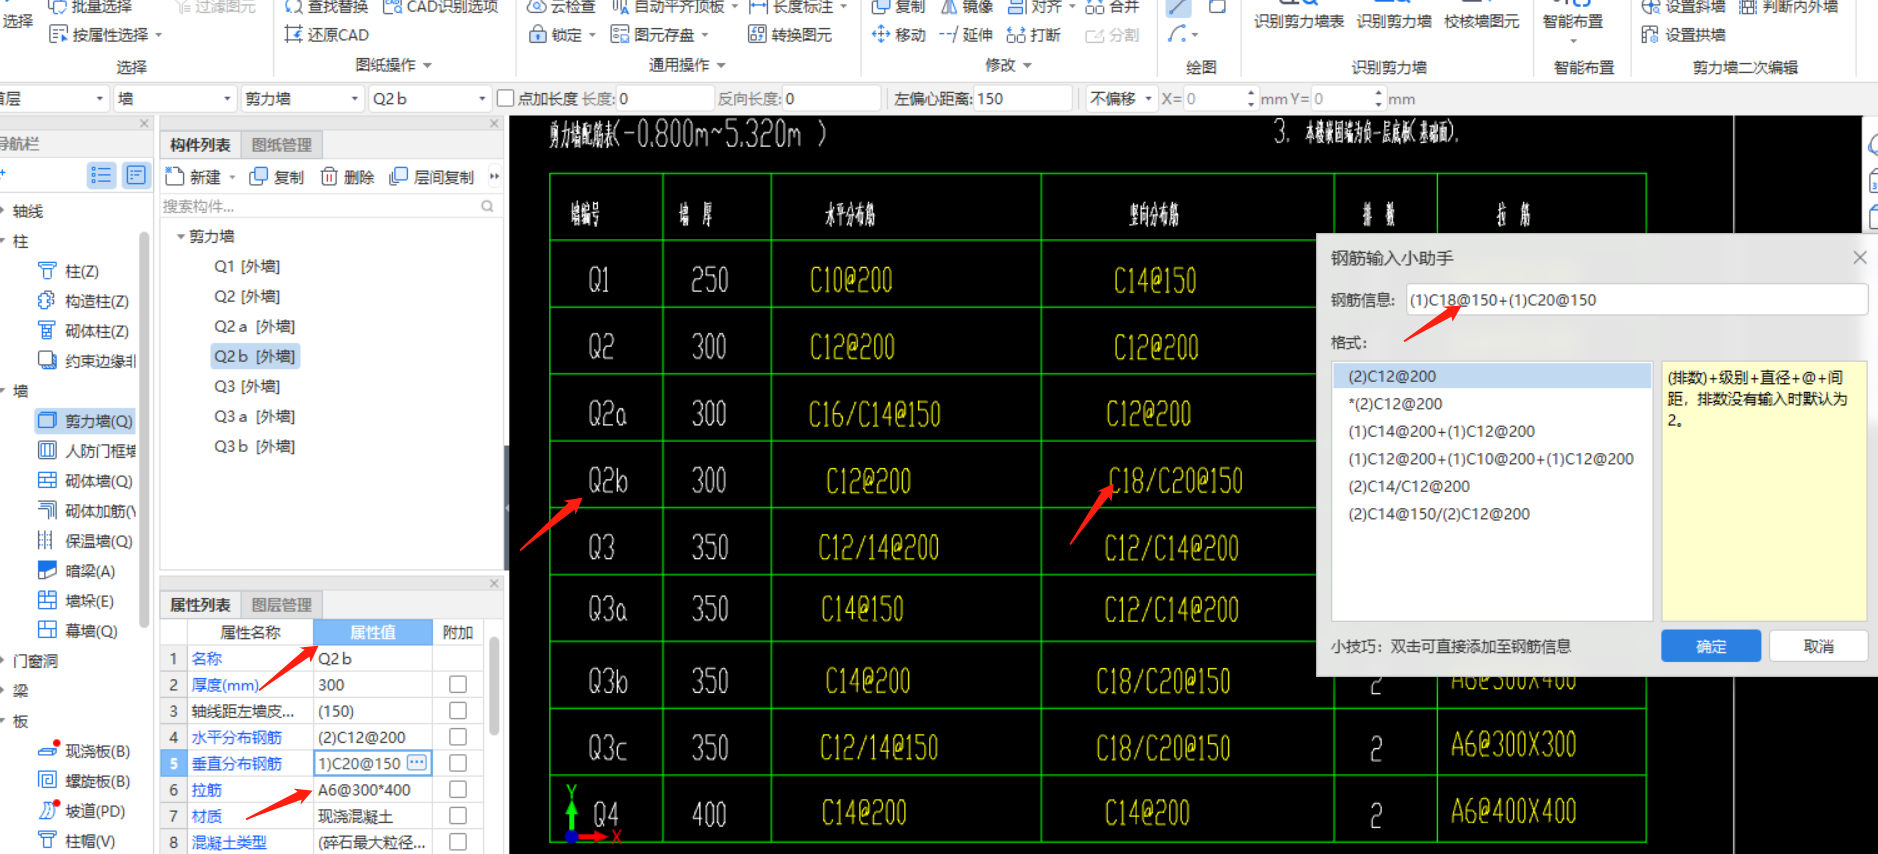Toggle 附加 checkbox for 拉筋
The height and width of the screenshot is (854, 1878).
coord(458,789)
